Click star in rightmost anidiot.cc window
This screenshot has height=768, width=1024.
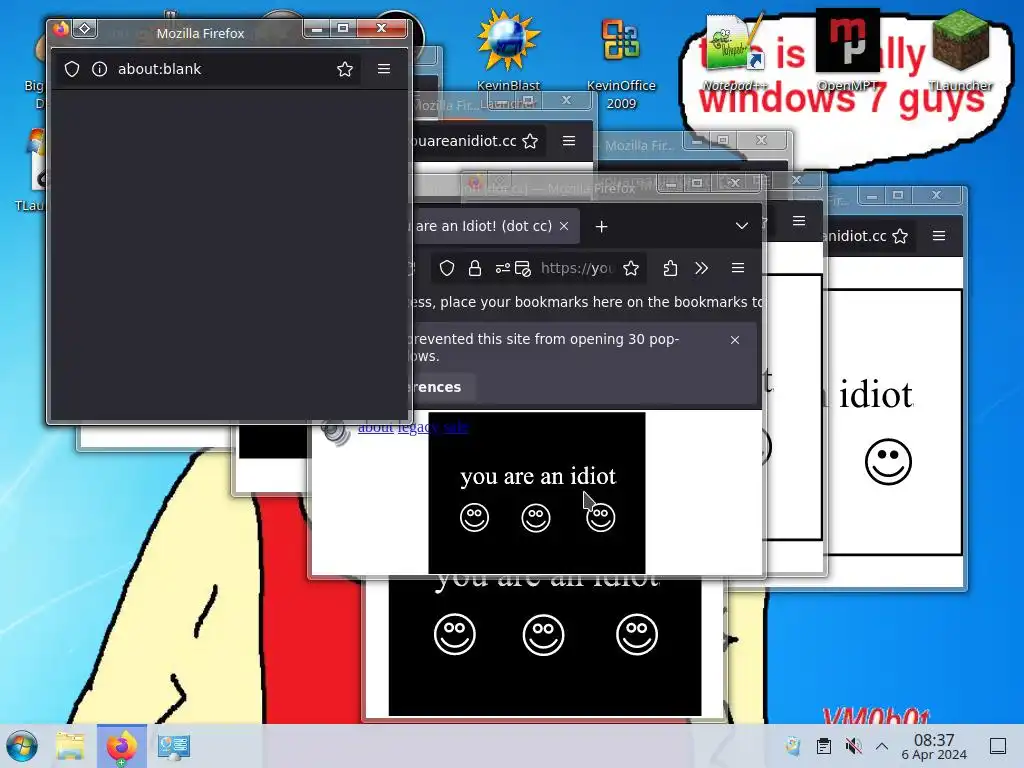coord(900,236)
